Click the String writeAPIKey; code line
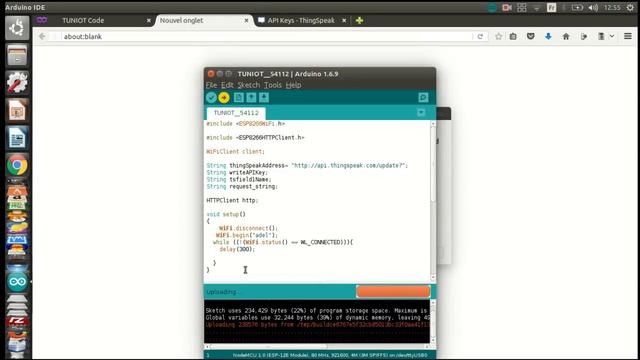The width and height of the screenshot is (640, 360). tap(237, 173)
